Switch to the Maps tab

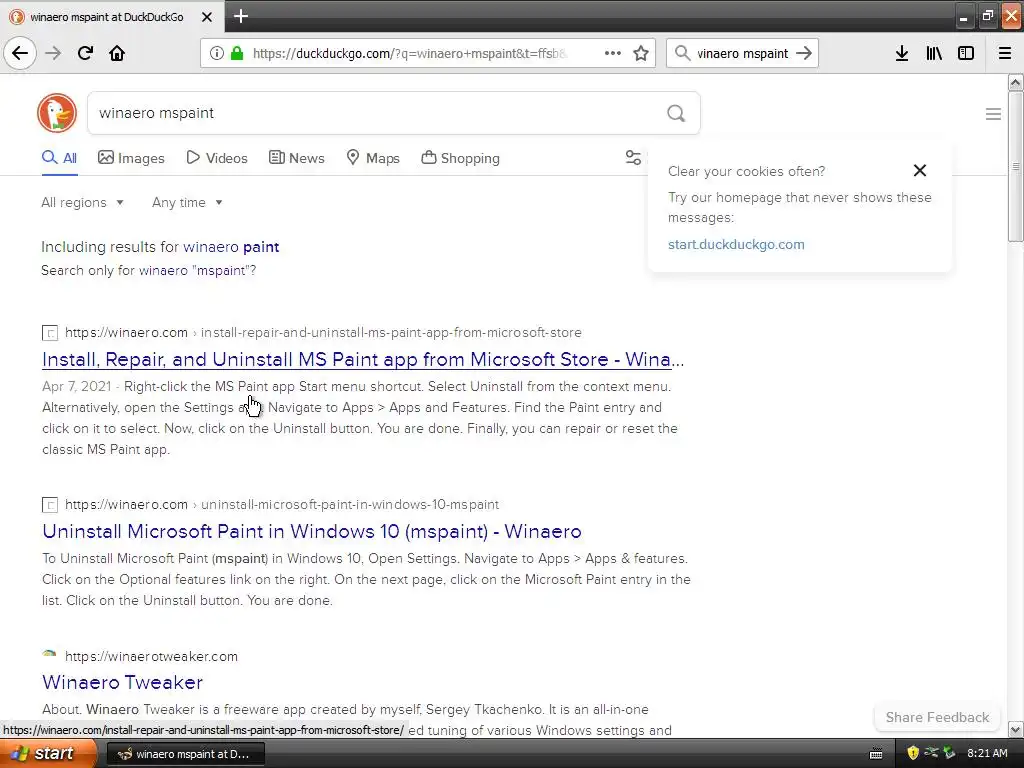pyautogui.click(x=373, y=158)
